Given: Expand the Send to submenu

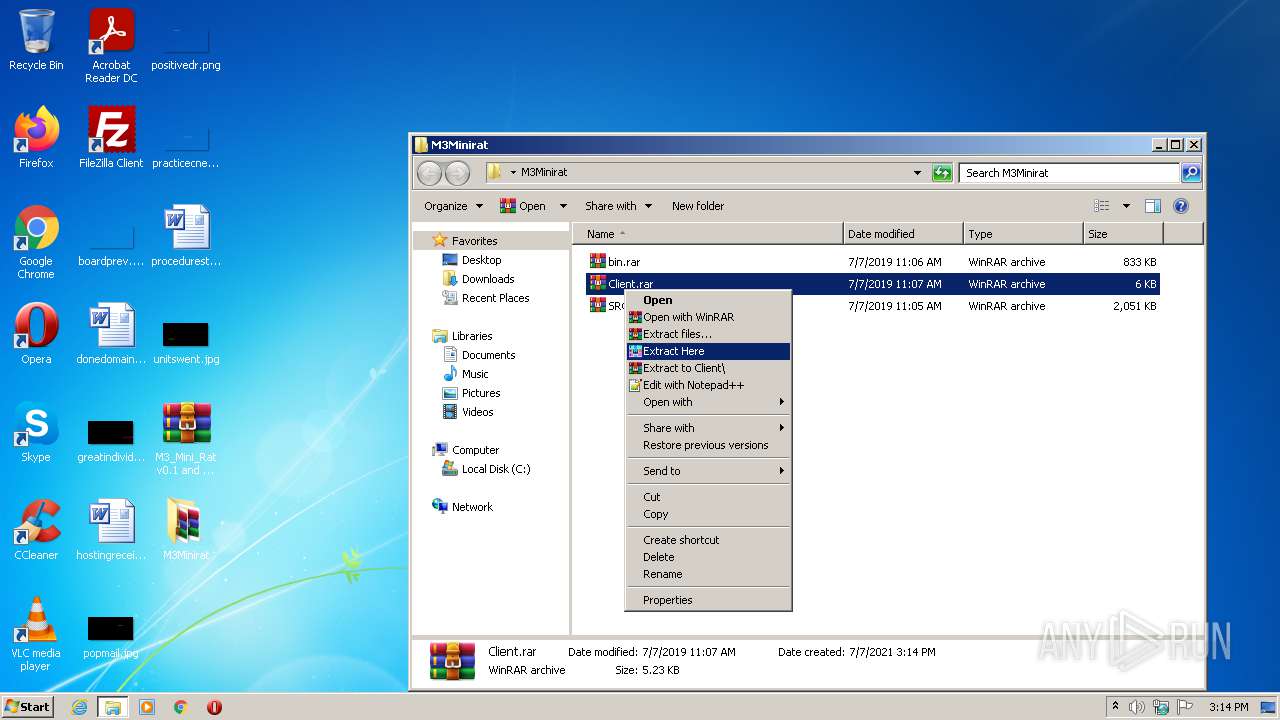Looking at the screenshot, I should (708, 471).
